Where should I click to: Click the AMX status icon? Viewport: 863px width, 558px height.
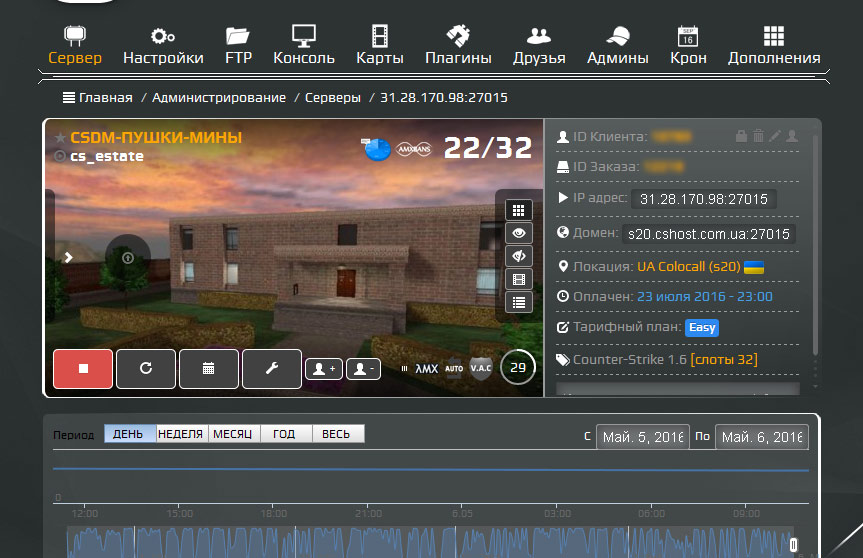click(x=427, y=369)
